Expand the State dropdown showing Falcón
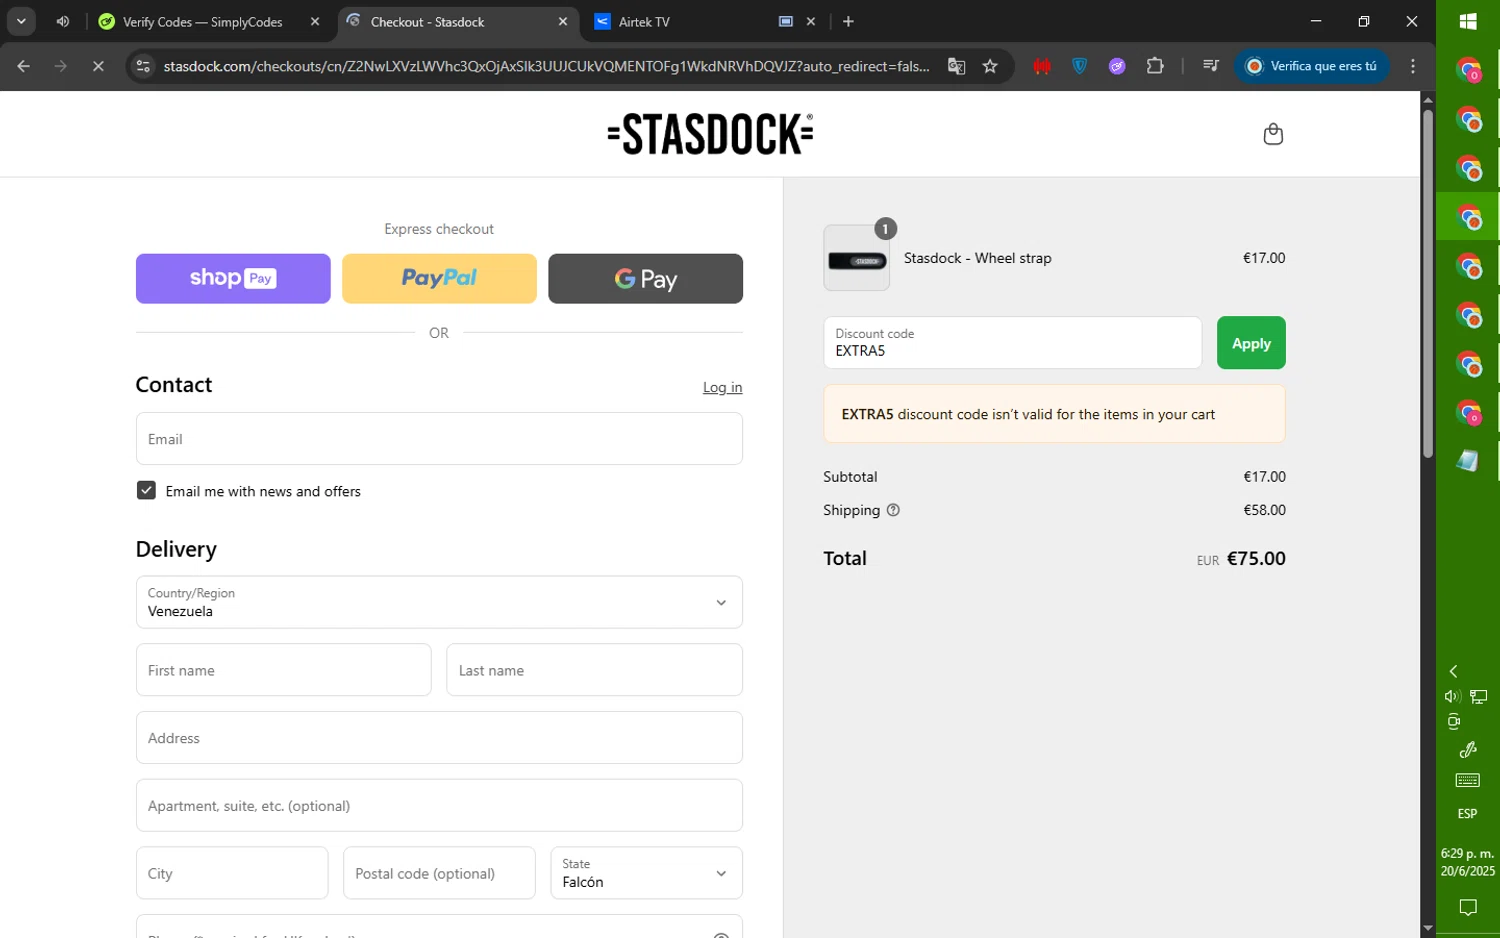Image resolution: width=1500 pixels, height=938 pixels. (646, 873)
